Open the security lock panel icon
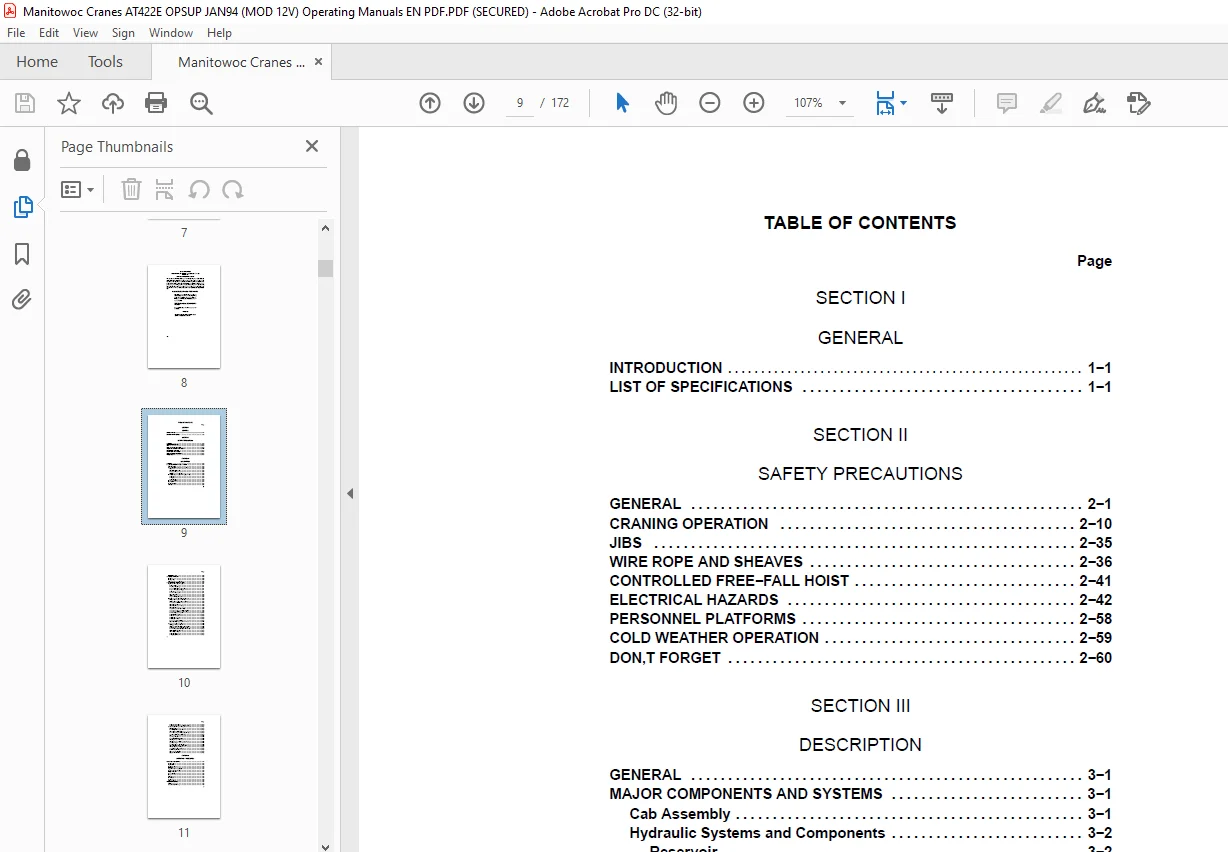The width and height of the screenshot is (1228, 852). 22,160
